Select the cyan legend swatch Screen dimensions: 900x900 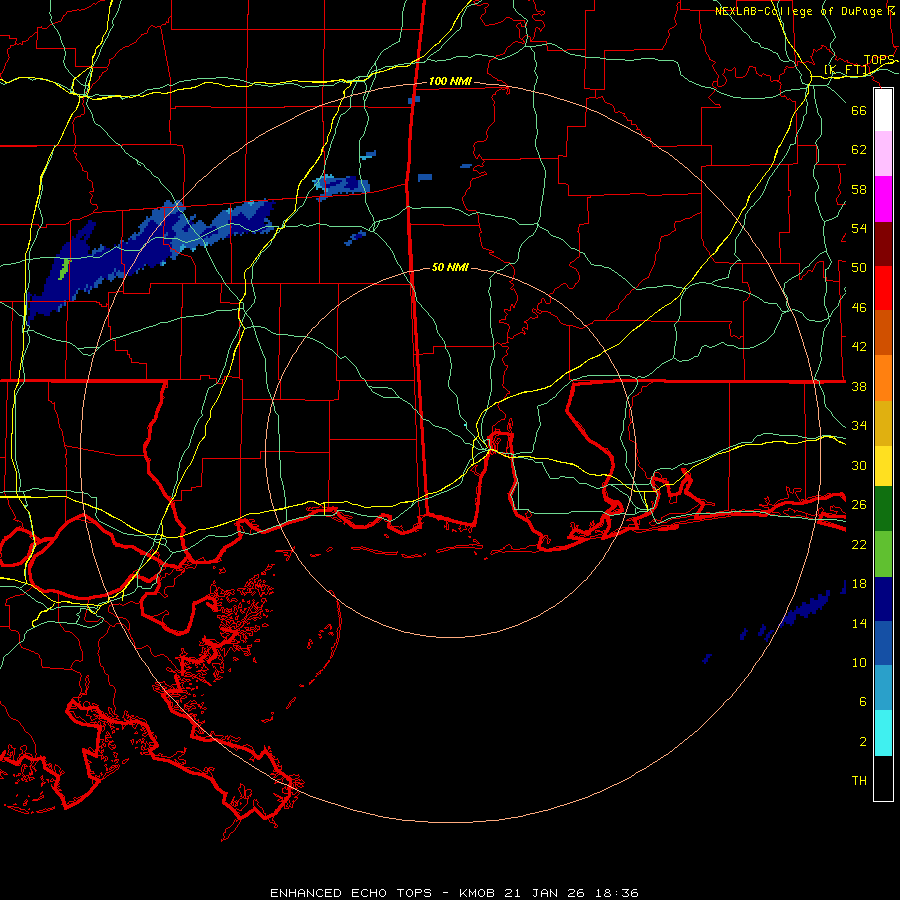pos(883,733)
